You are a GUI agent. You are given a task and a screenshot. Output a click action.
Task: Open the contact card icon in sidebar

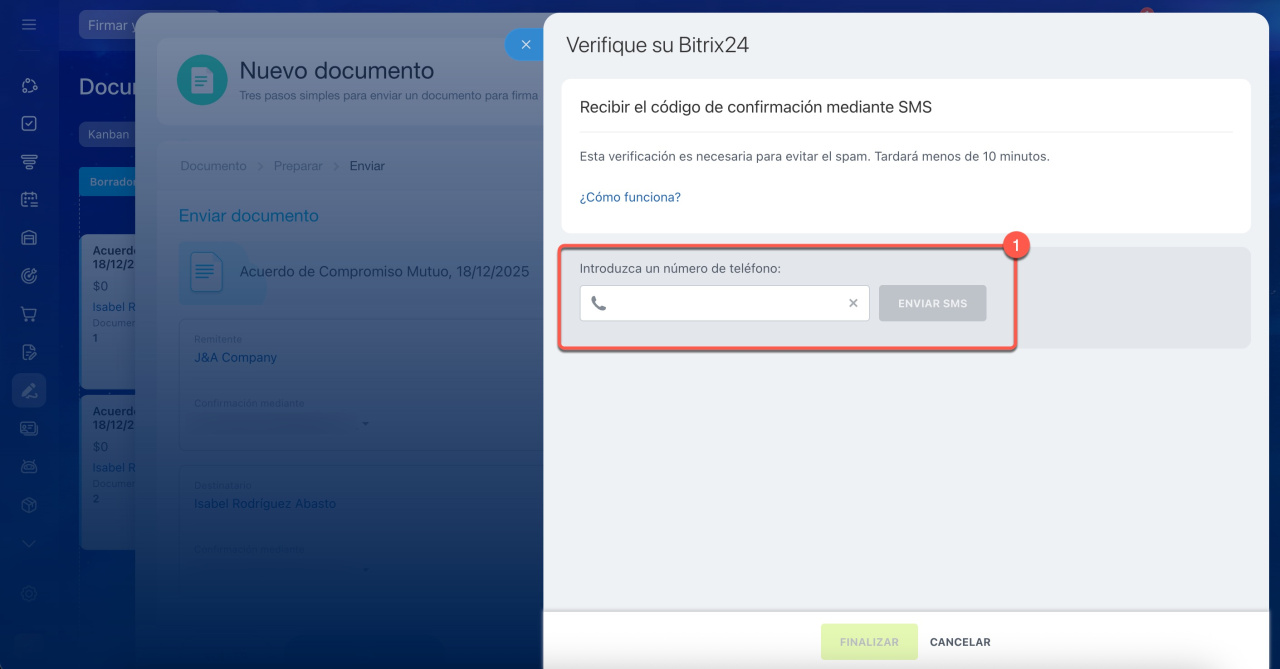(29, 428)
